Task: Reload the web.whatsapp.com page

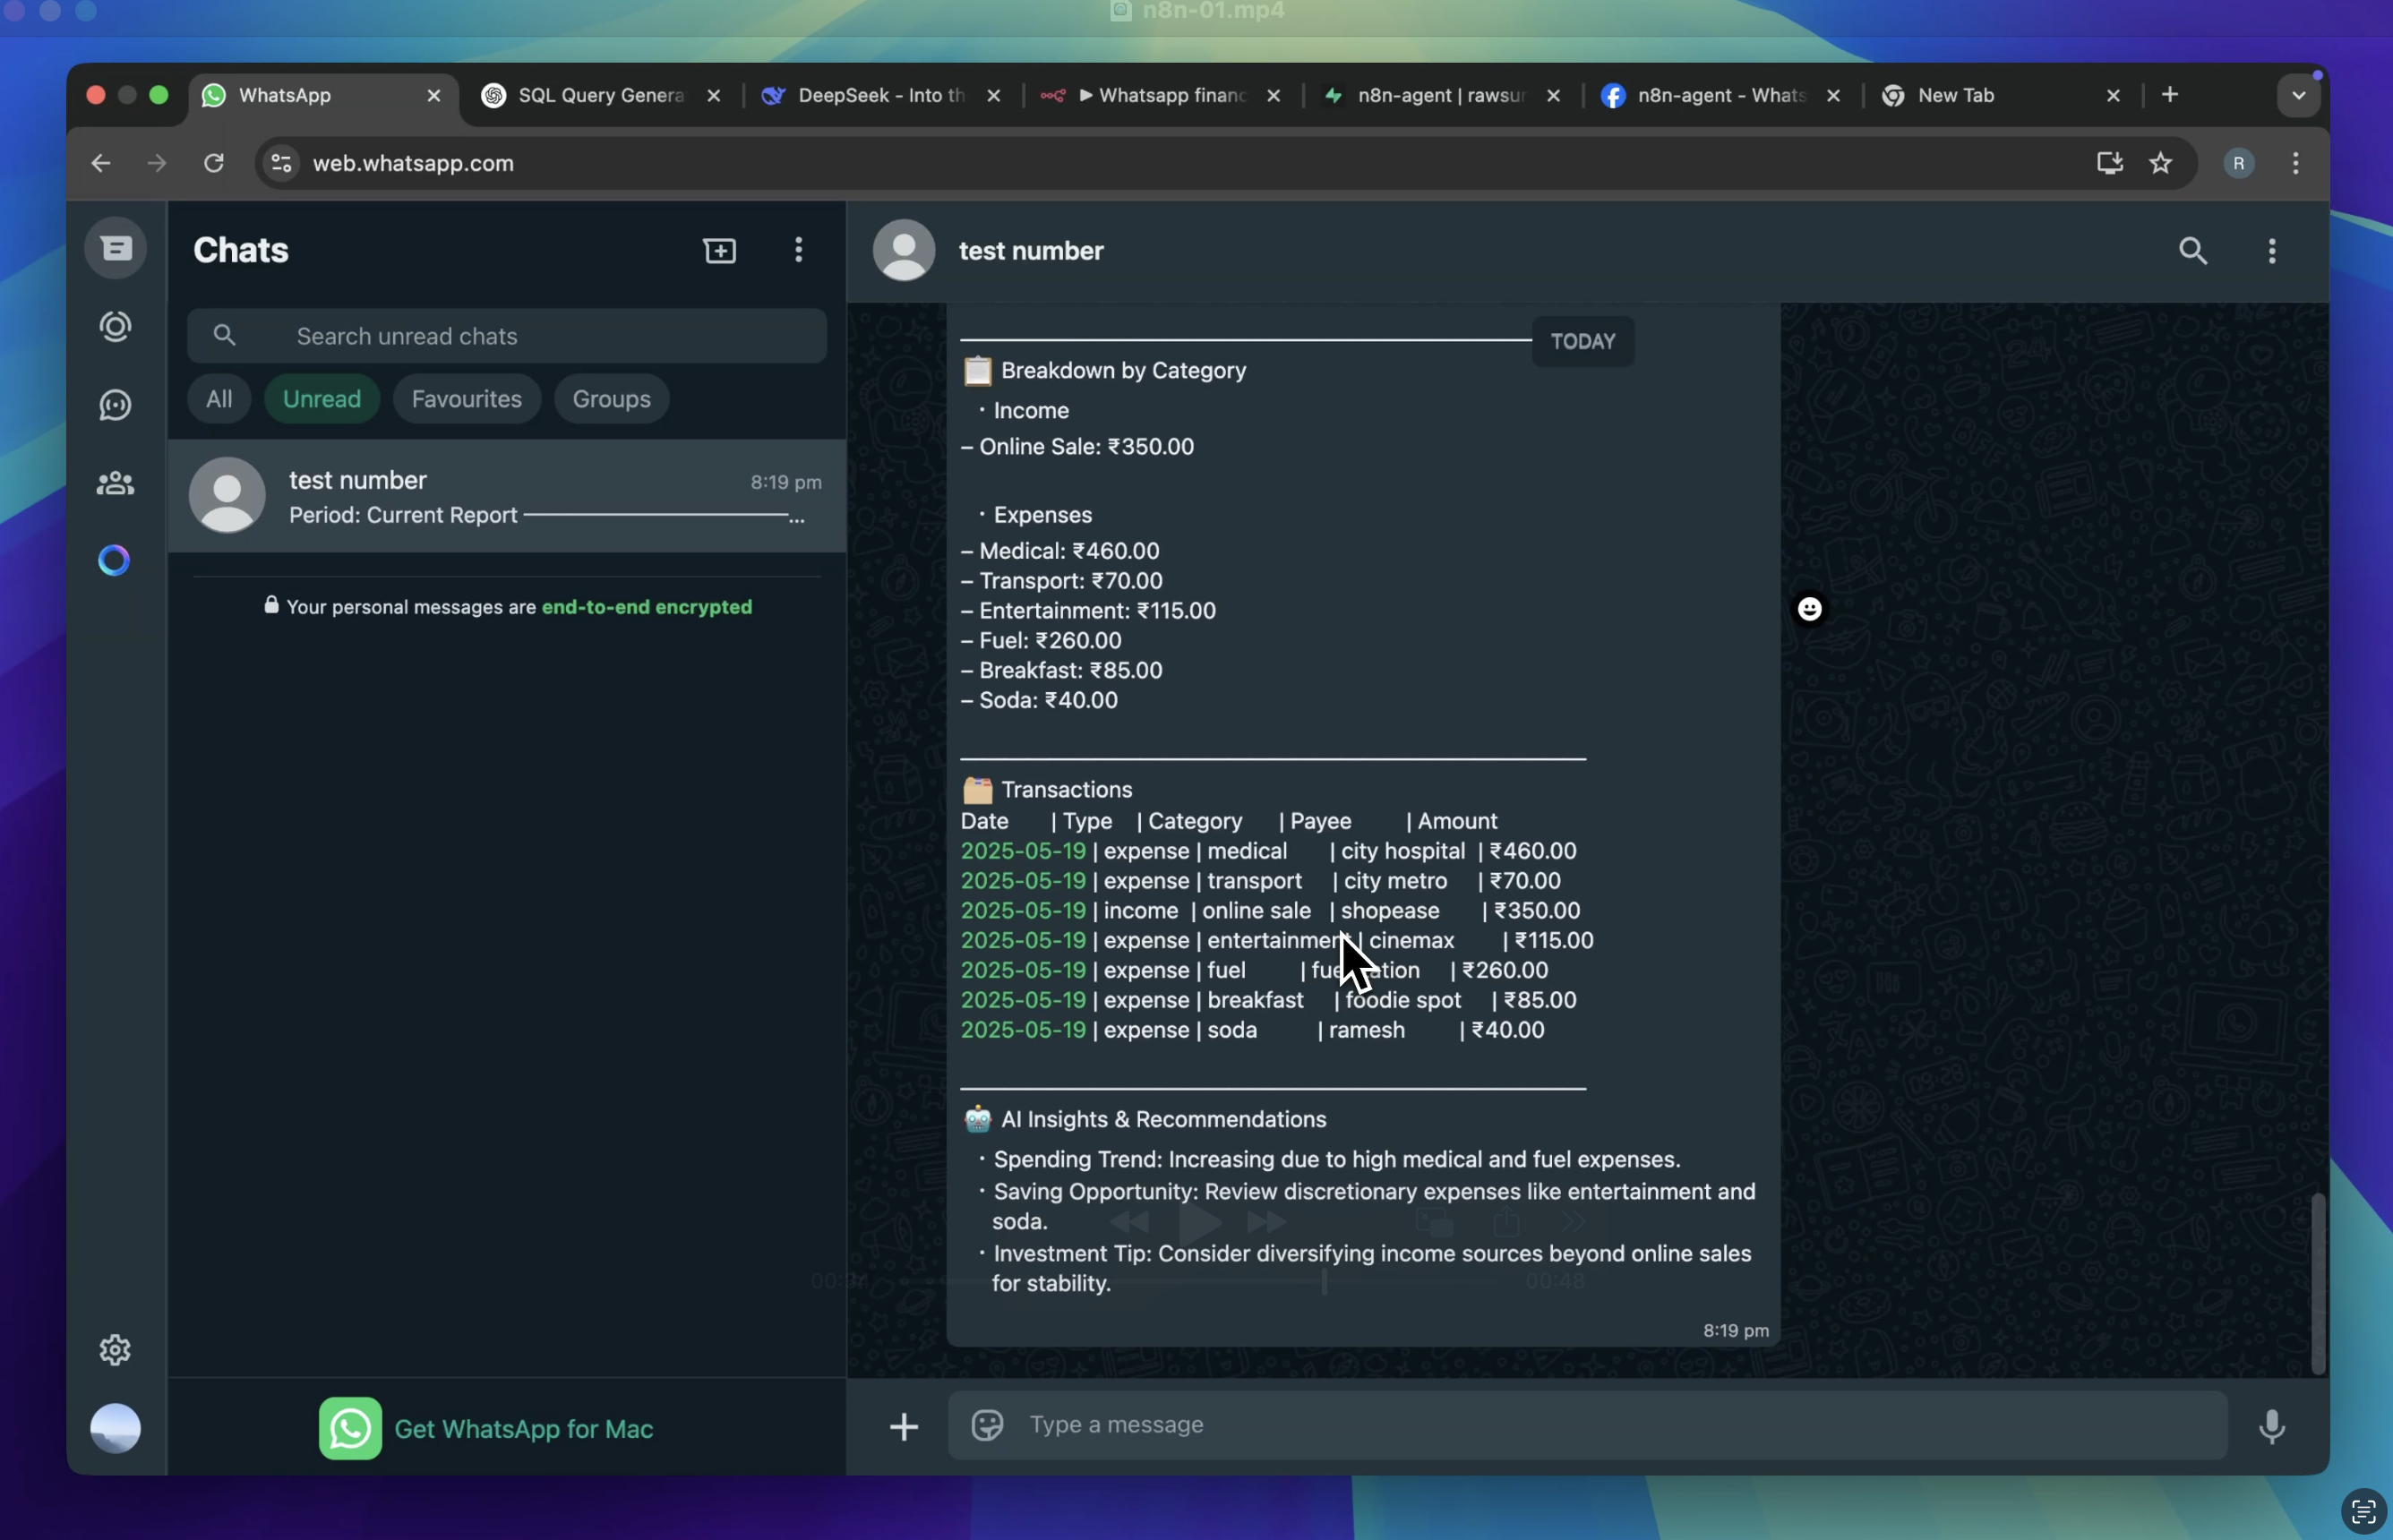Action: point(214,163)
